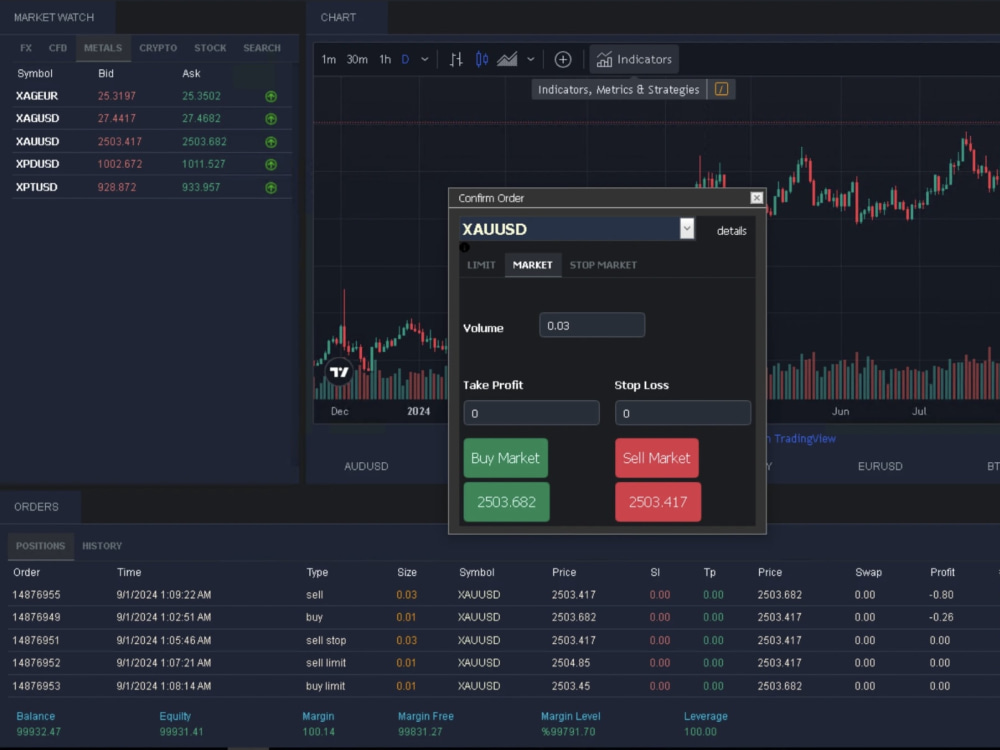The height and width of the screenshot is (750, 1000).
Task: Click the Margin Free value 99831.27
Action: coord(420,732)
